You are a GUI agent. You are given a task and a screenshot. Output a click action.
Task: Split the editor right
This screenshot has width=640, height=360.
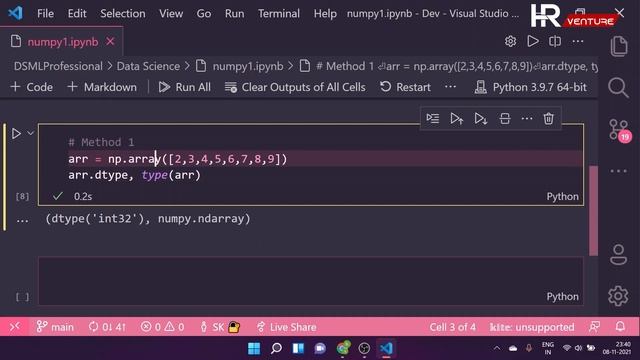tap(555, 41)
